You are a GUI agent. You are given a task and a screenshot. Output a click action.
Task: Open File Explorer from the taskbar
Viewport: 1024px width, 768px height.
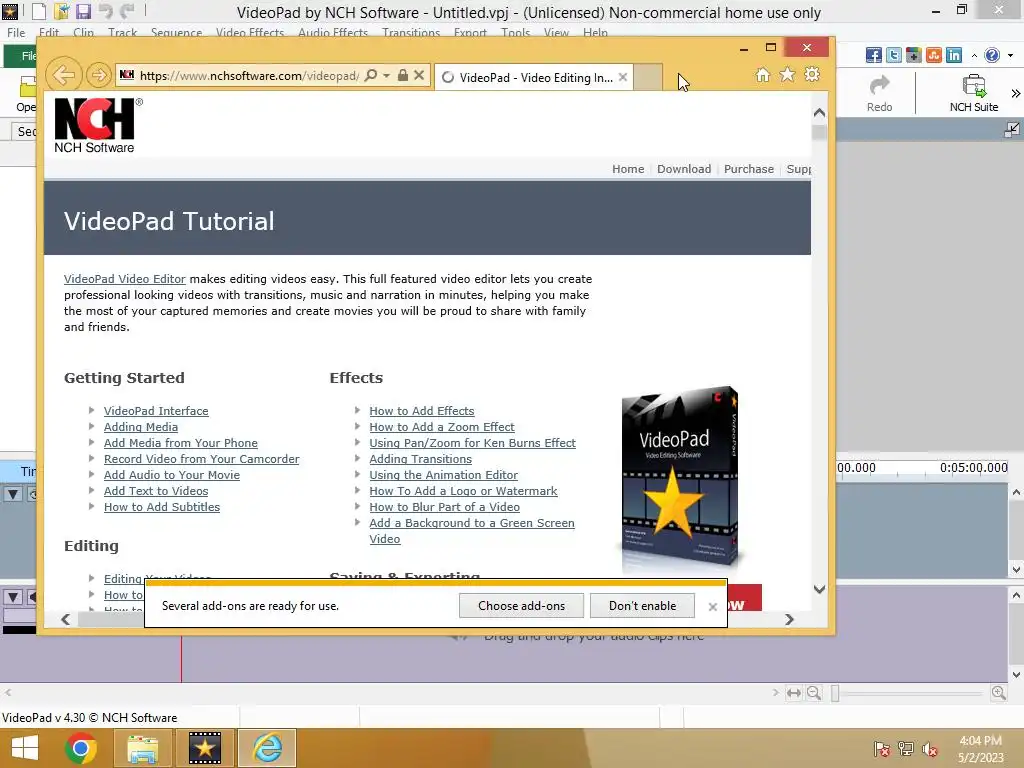pyautogui.click(x=142, y=748)
